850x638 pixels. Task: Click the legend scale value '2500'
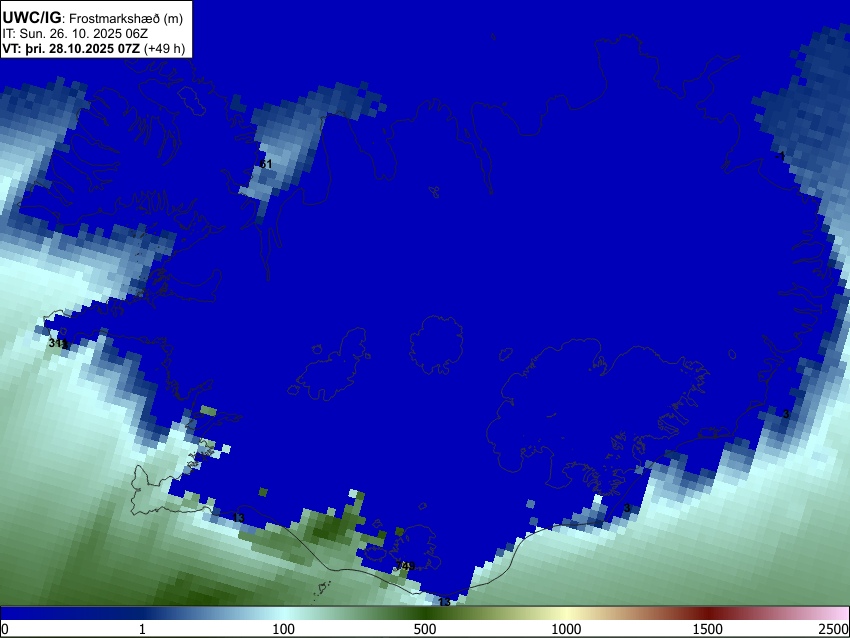point(834,629)
